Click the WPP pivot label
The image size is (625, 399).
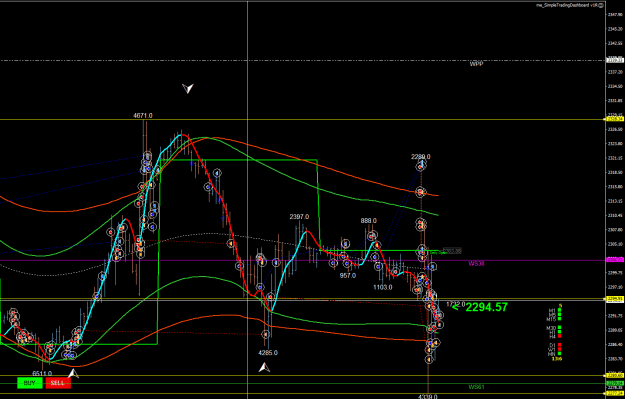coord(476,64)
